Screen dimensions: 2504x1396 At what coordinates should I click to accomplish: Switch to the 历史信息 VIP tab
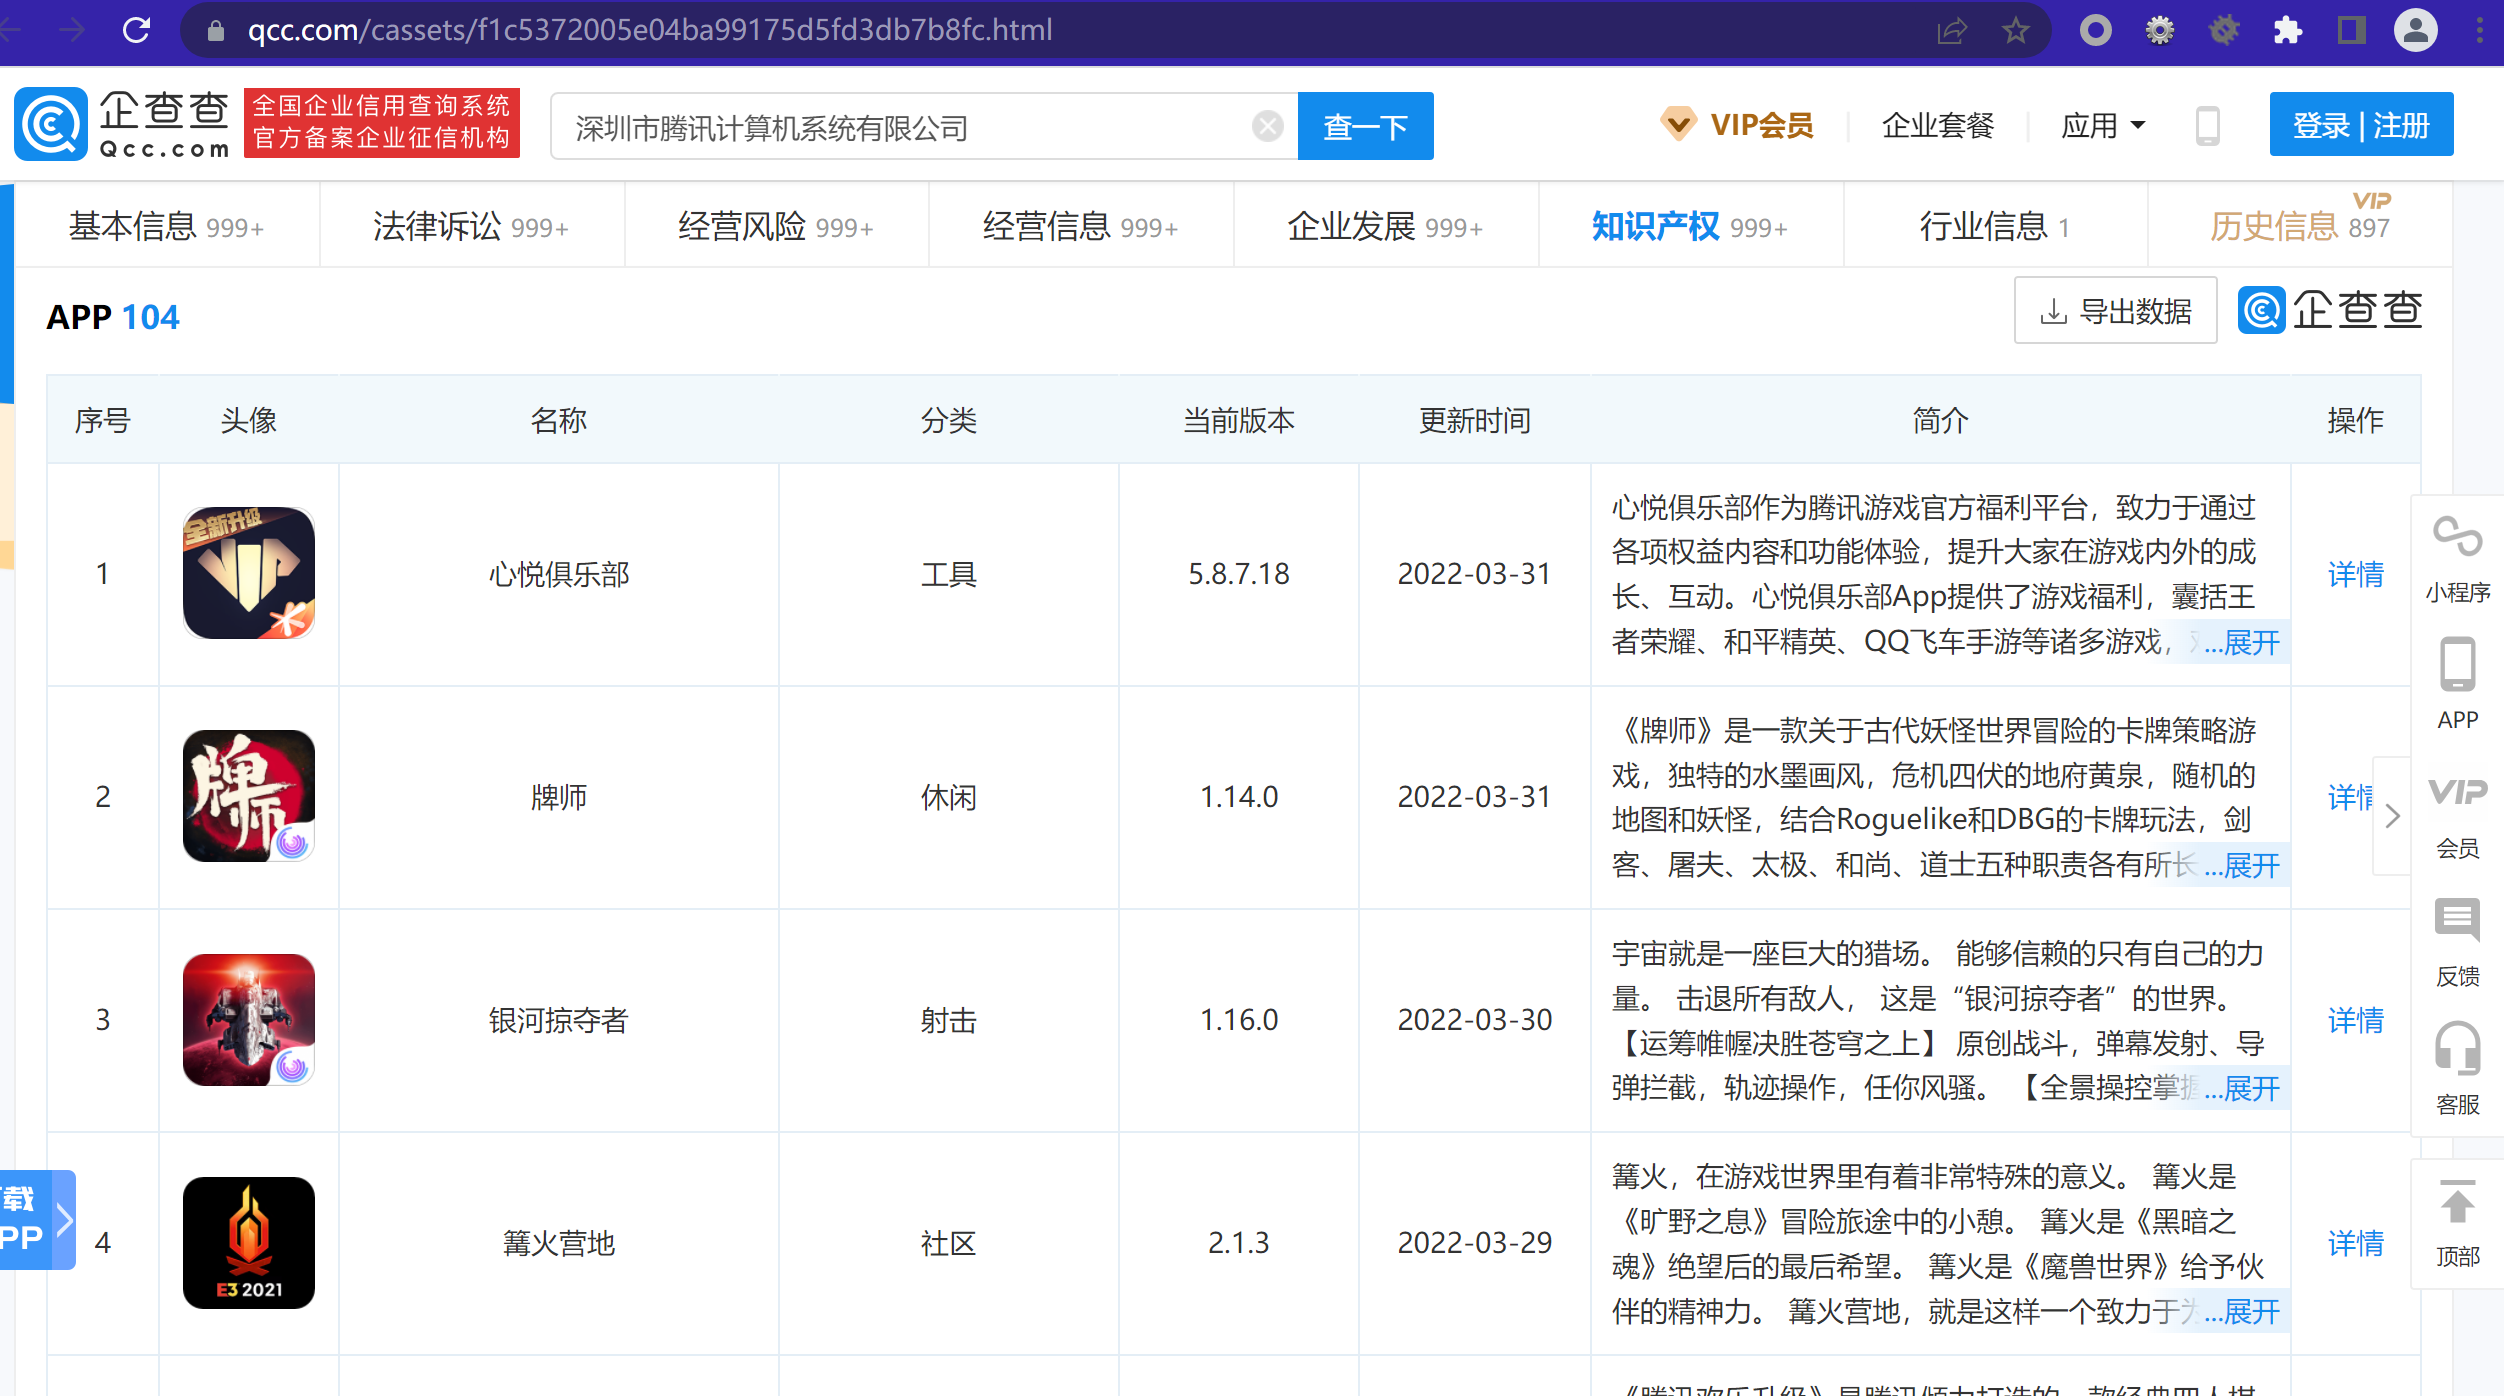(x=2299, y=224)
